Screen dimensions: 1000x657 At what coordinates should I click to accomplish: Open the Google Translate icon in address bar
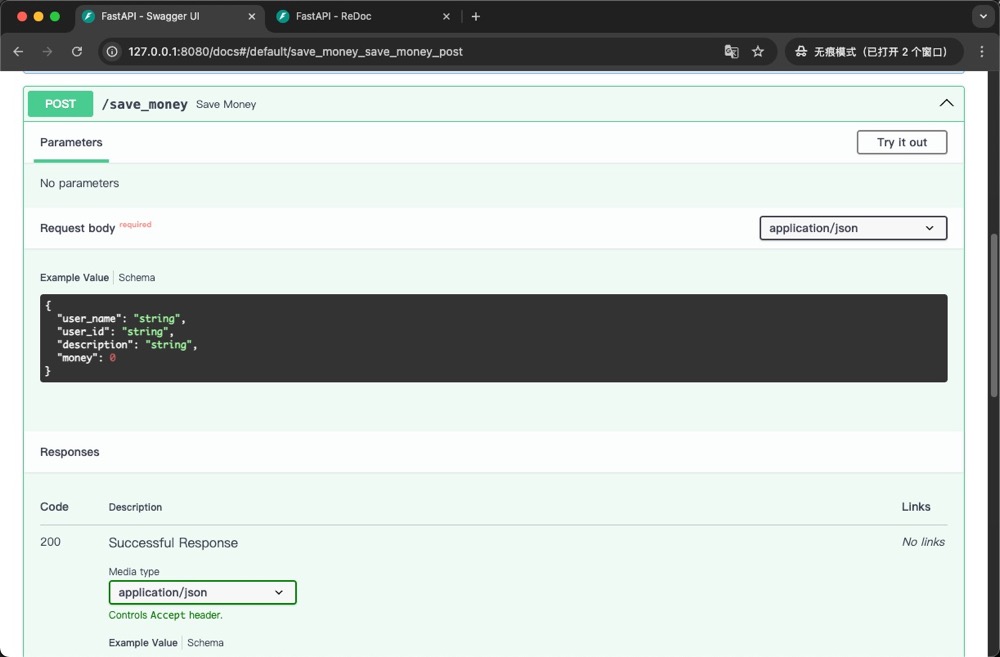pyautogui.click(x=731, y=51)
